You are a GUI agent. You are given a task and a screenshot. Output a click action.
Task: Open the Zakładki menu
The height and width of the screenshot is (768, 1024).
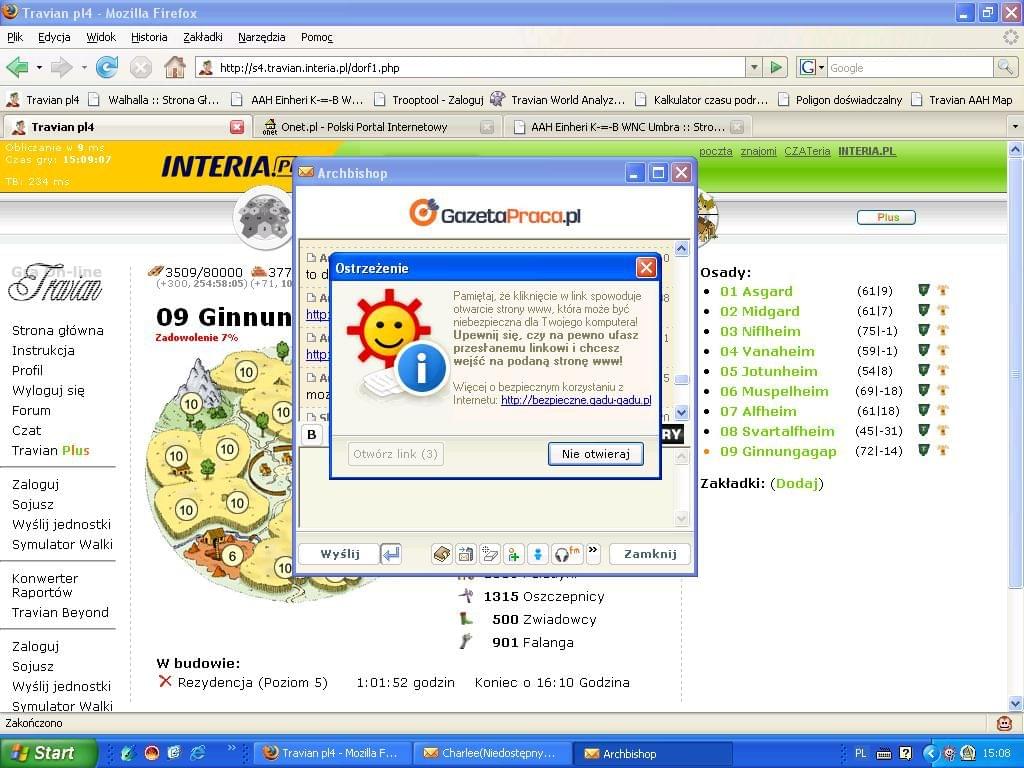202,37
